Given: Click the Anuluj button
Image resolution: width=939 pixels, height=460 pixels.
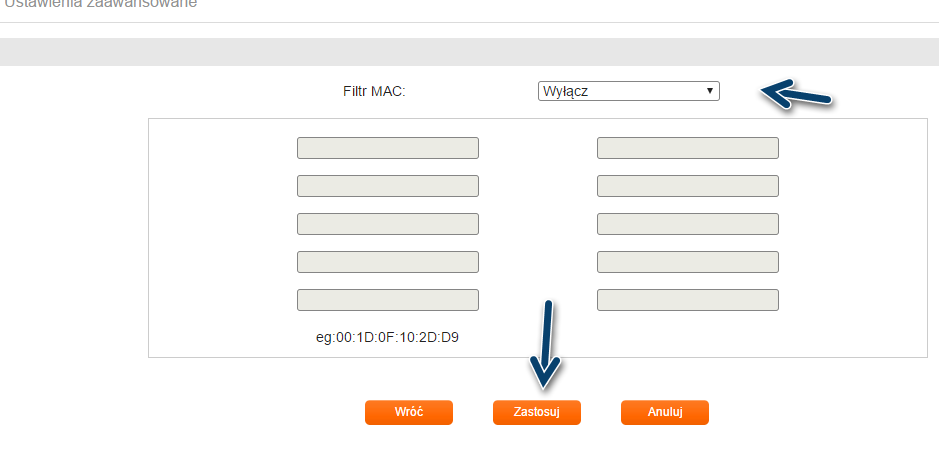Looking at the screenshot, I should (664, 412).
